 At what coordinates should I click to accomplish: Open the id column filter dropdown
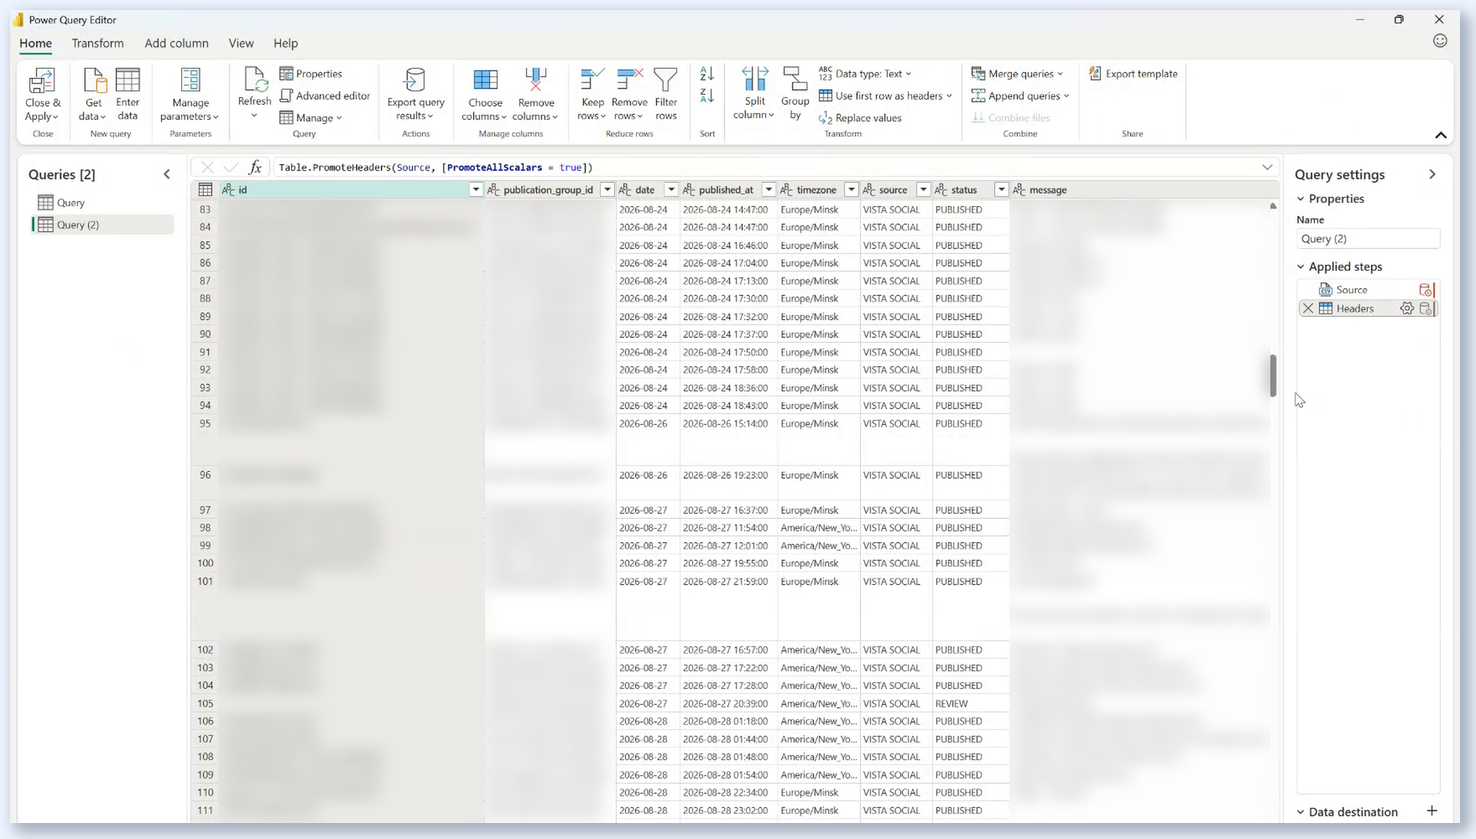[x=476, y=190]
